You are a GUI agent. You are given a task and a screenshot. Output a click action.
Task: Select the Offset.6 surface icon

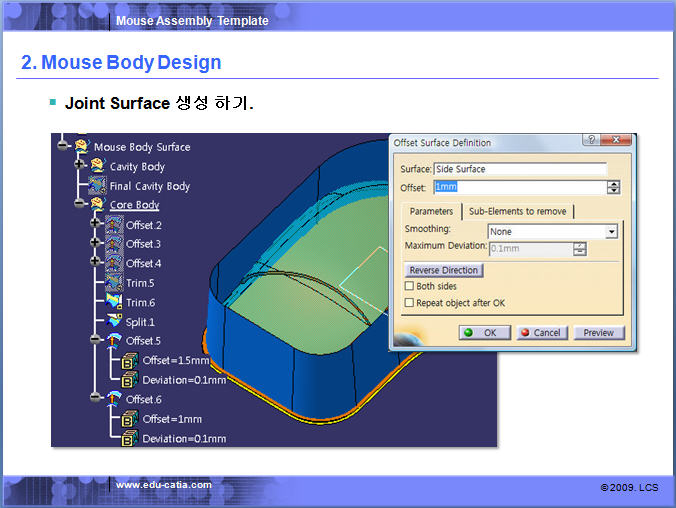point(113,400)
